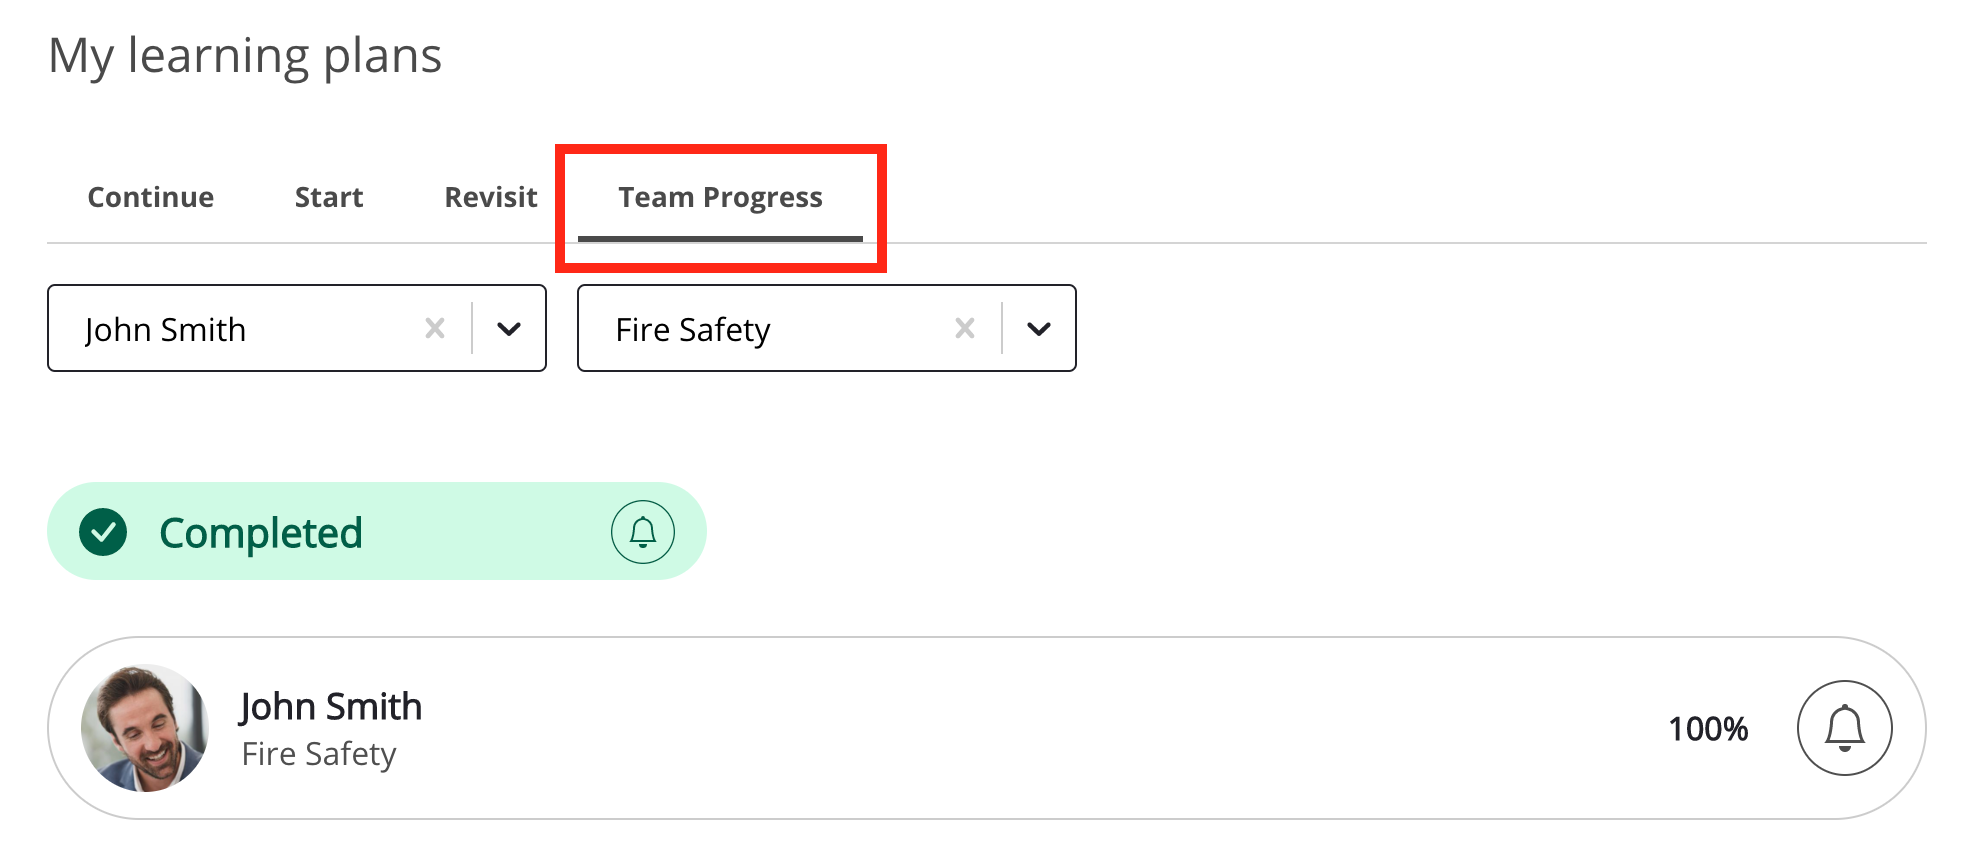
Task: Switch to the Continue tab
Action: click(x=151, y=197)
